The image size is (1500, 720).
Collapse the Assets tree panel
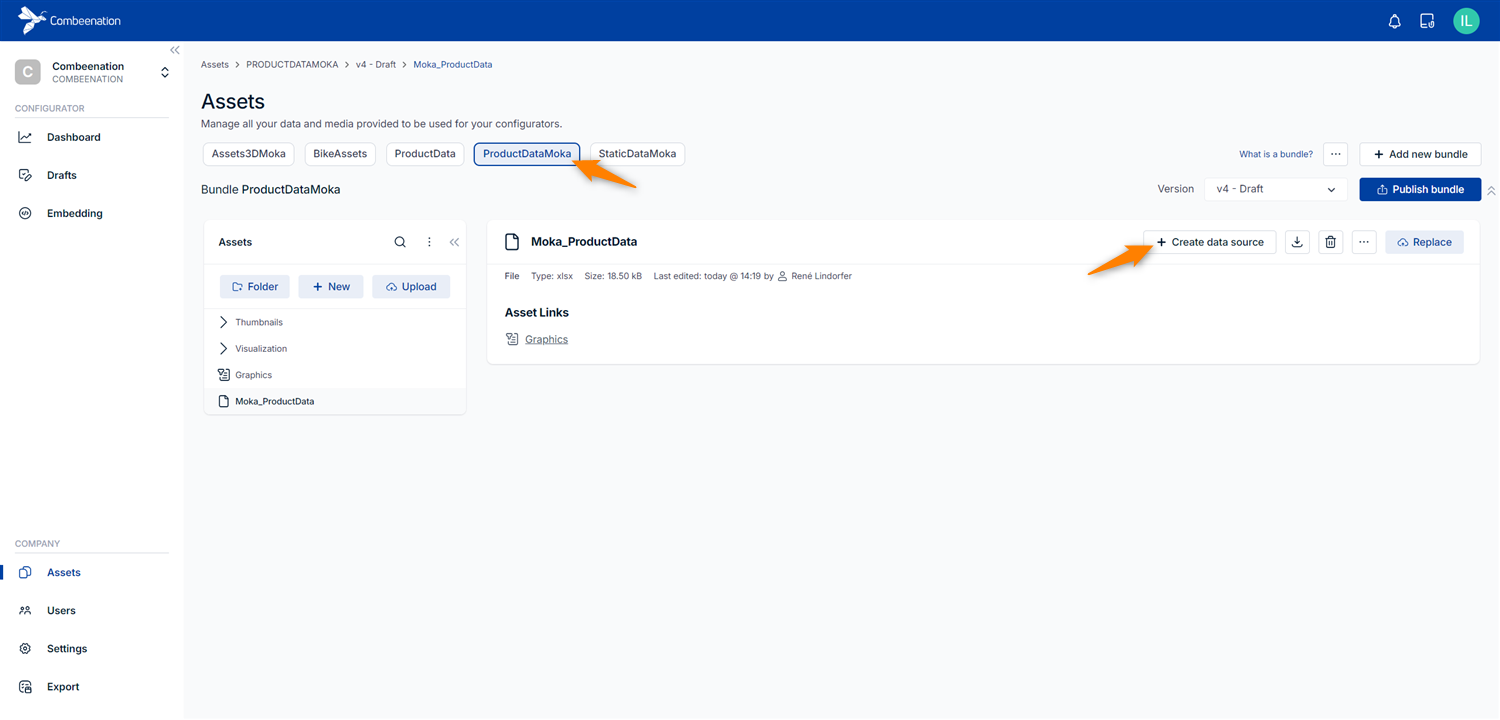point(454,242)
